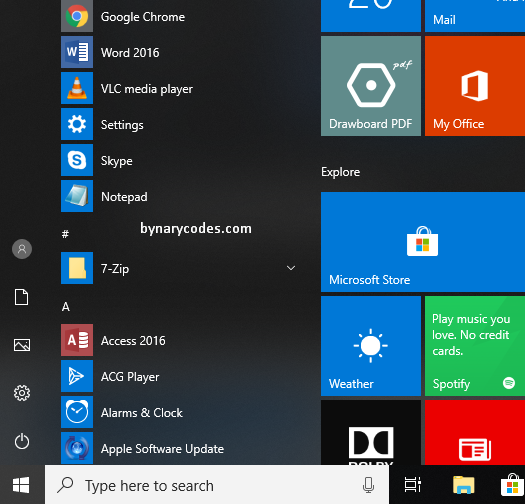Image resolution: width=525 pixels, height=504 pixels.
Task: Open ACG Player app
Action: click(181, 376)
